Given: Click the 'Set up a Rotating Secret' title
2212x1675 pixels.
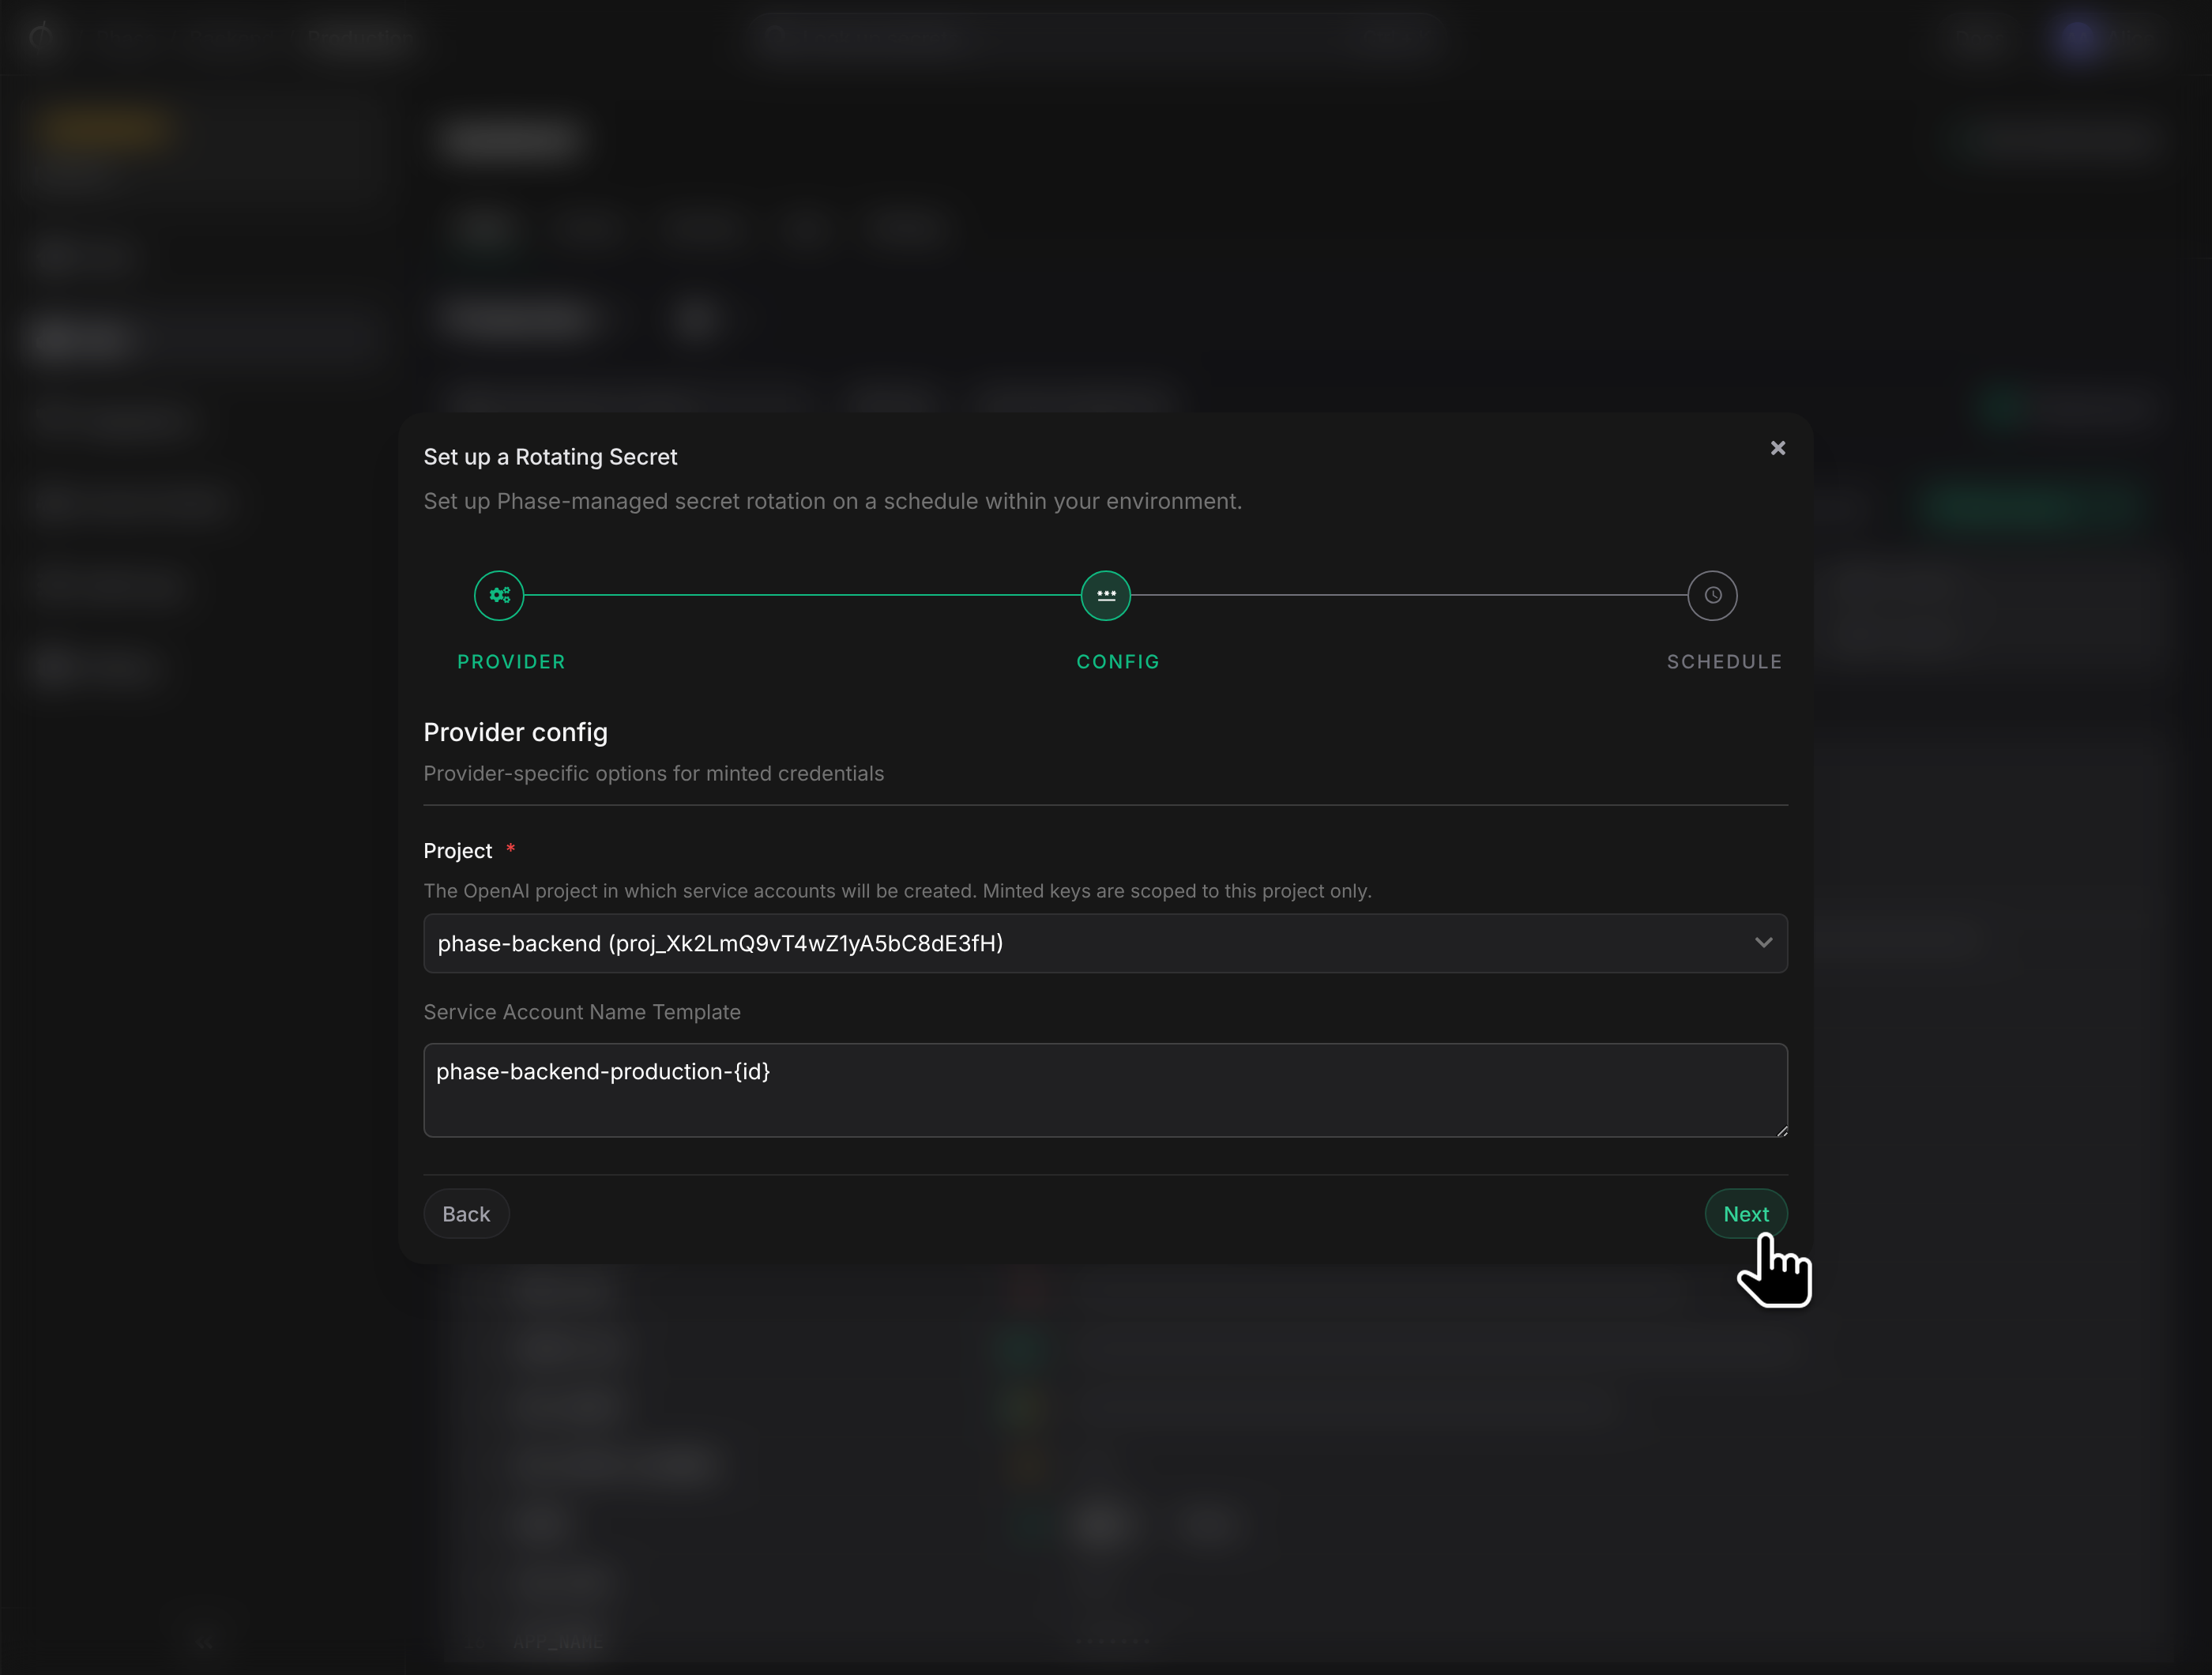Looking at the screenshot, I should [550, 457].
